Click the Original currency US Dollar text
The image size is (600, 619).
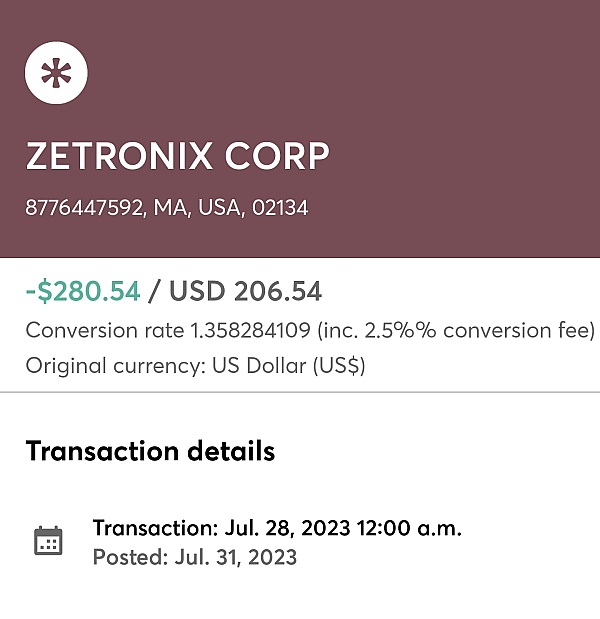pyautogui.click(x=195, y=366)
